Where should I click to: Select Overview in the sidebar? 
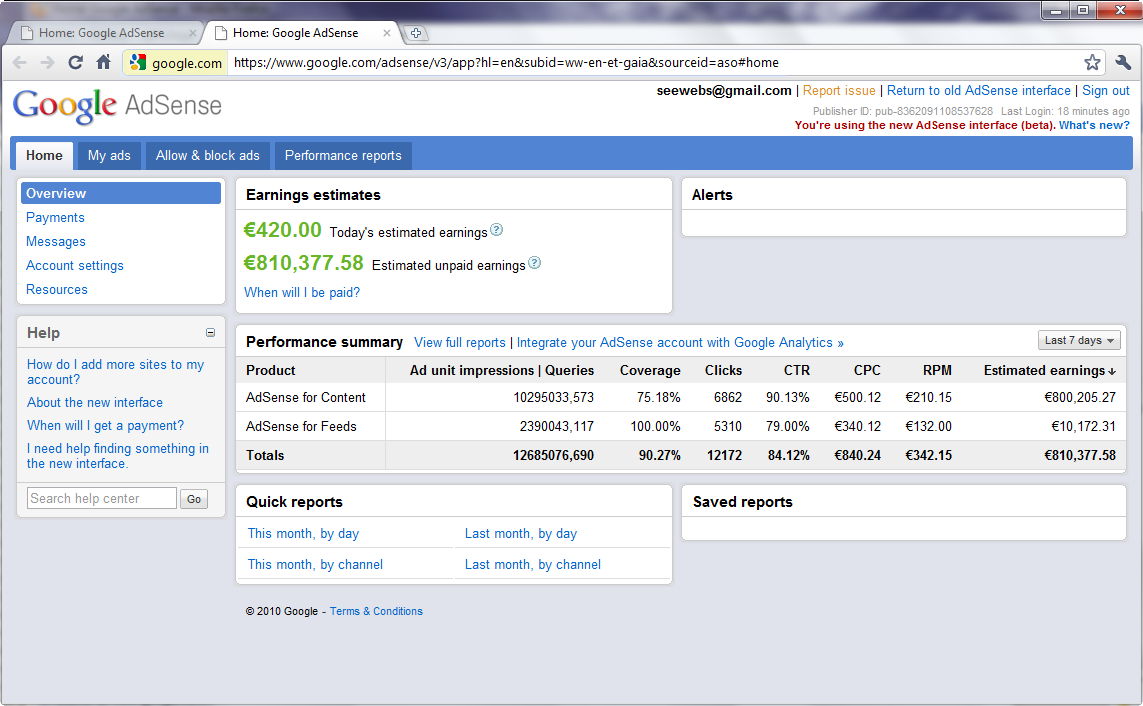tap(121, 193)
